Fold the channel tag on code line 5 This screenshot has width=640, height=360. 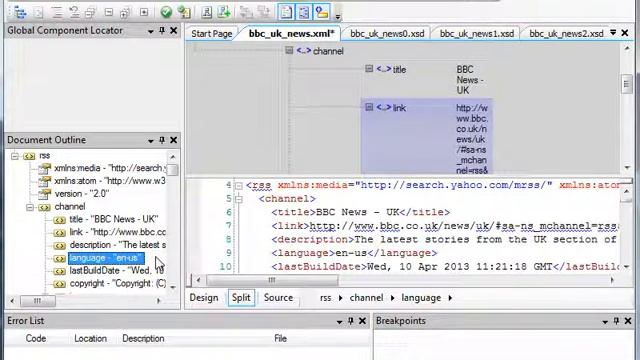click(239, 199)
